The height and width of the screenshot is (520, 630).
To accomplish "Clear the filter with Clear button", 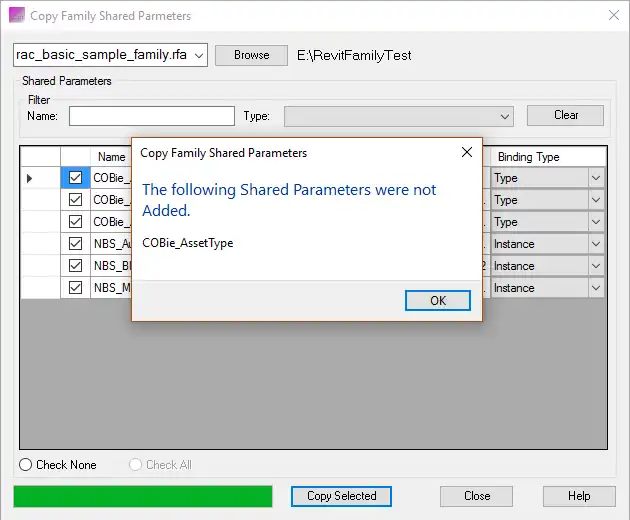I will [x=565, y=115].
